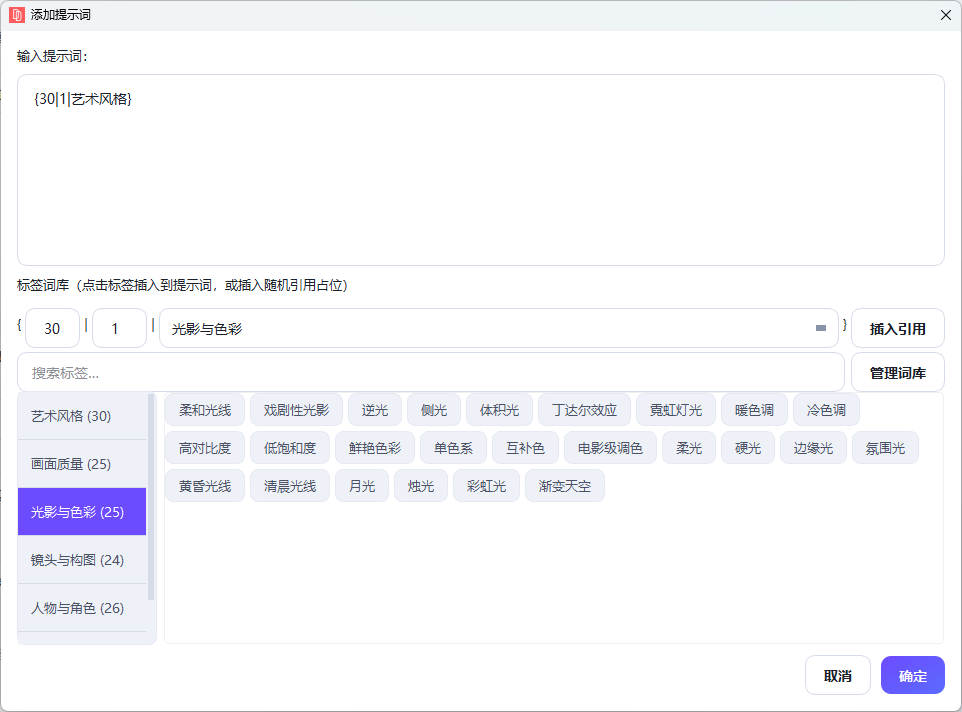This screenshot has width=962, height=712.
Task: Click the field showing 1
Action: pyautogui.click(x=119, y=328)
